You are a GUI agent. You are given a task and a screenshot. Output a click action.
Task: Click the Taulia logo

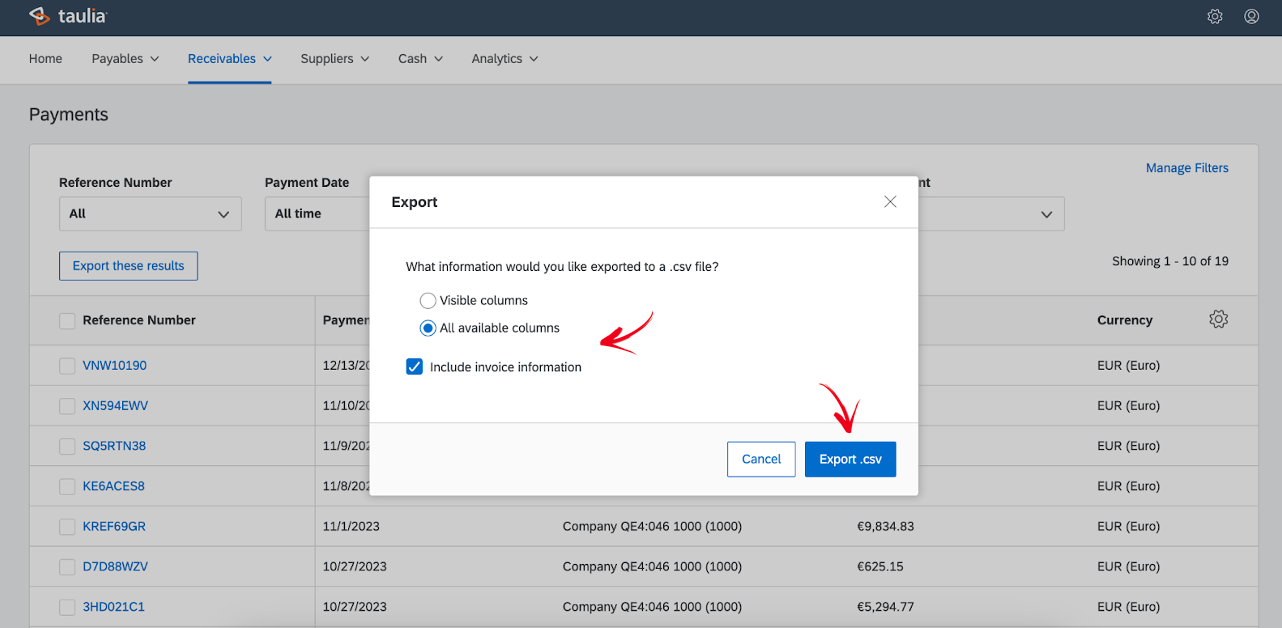tap(68, 16)
